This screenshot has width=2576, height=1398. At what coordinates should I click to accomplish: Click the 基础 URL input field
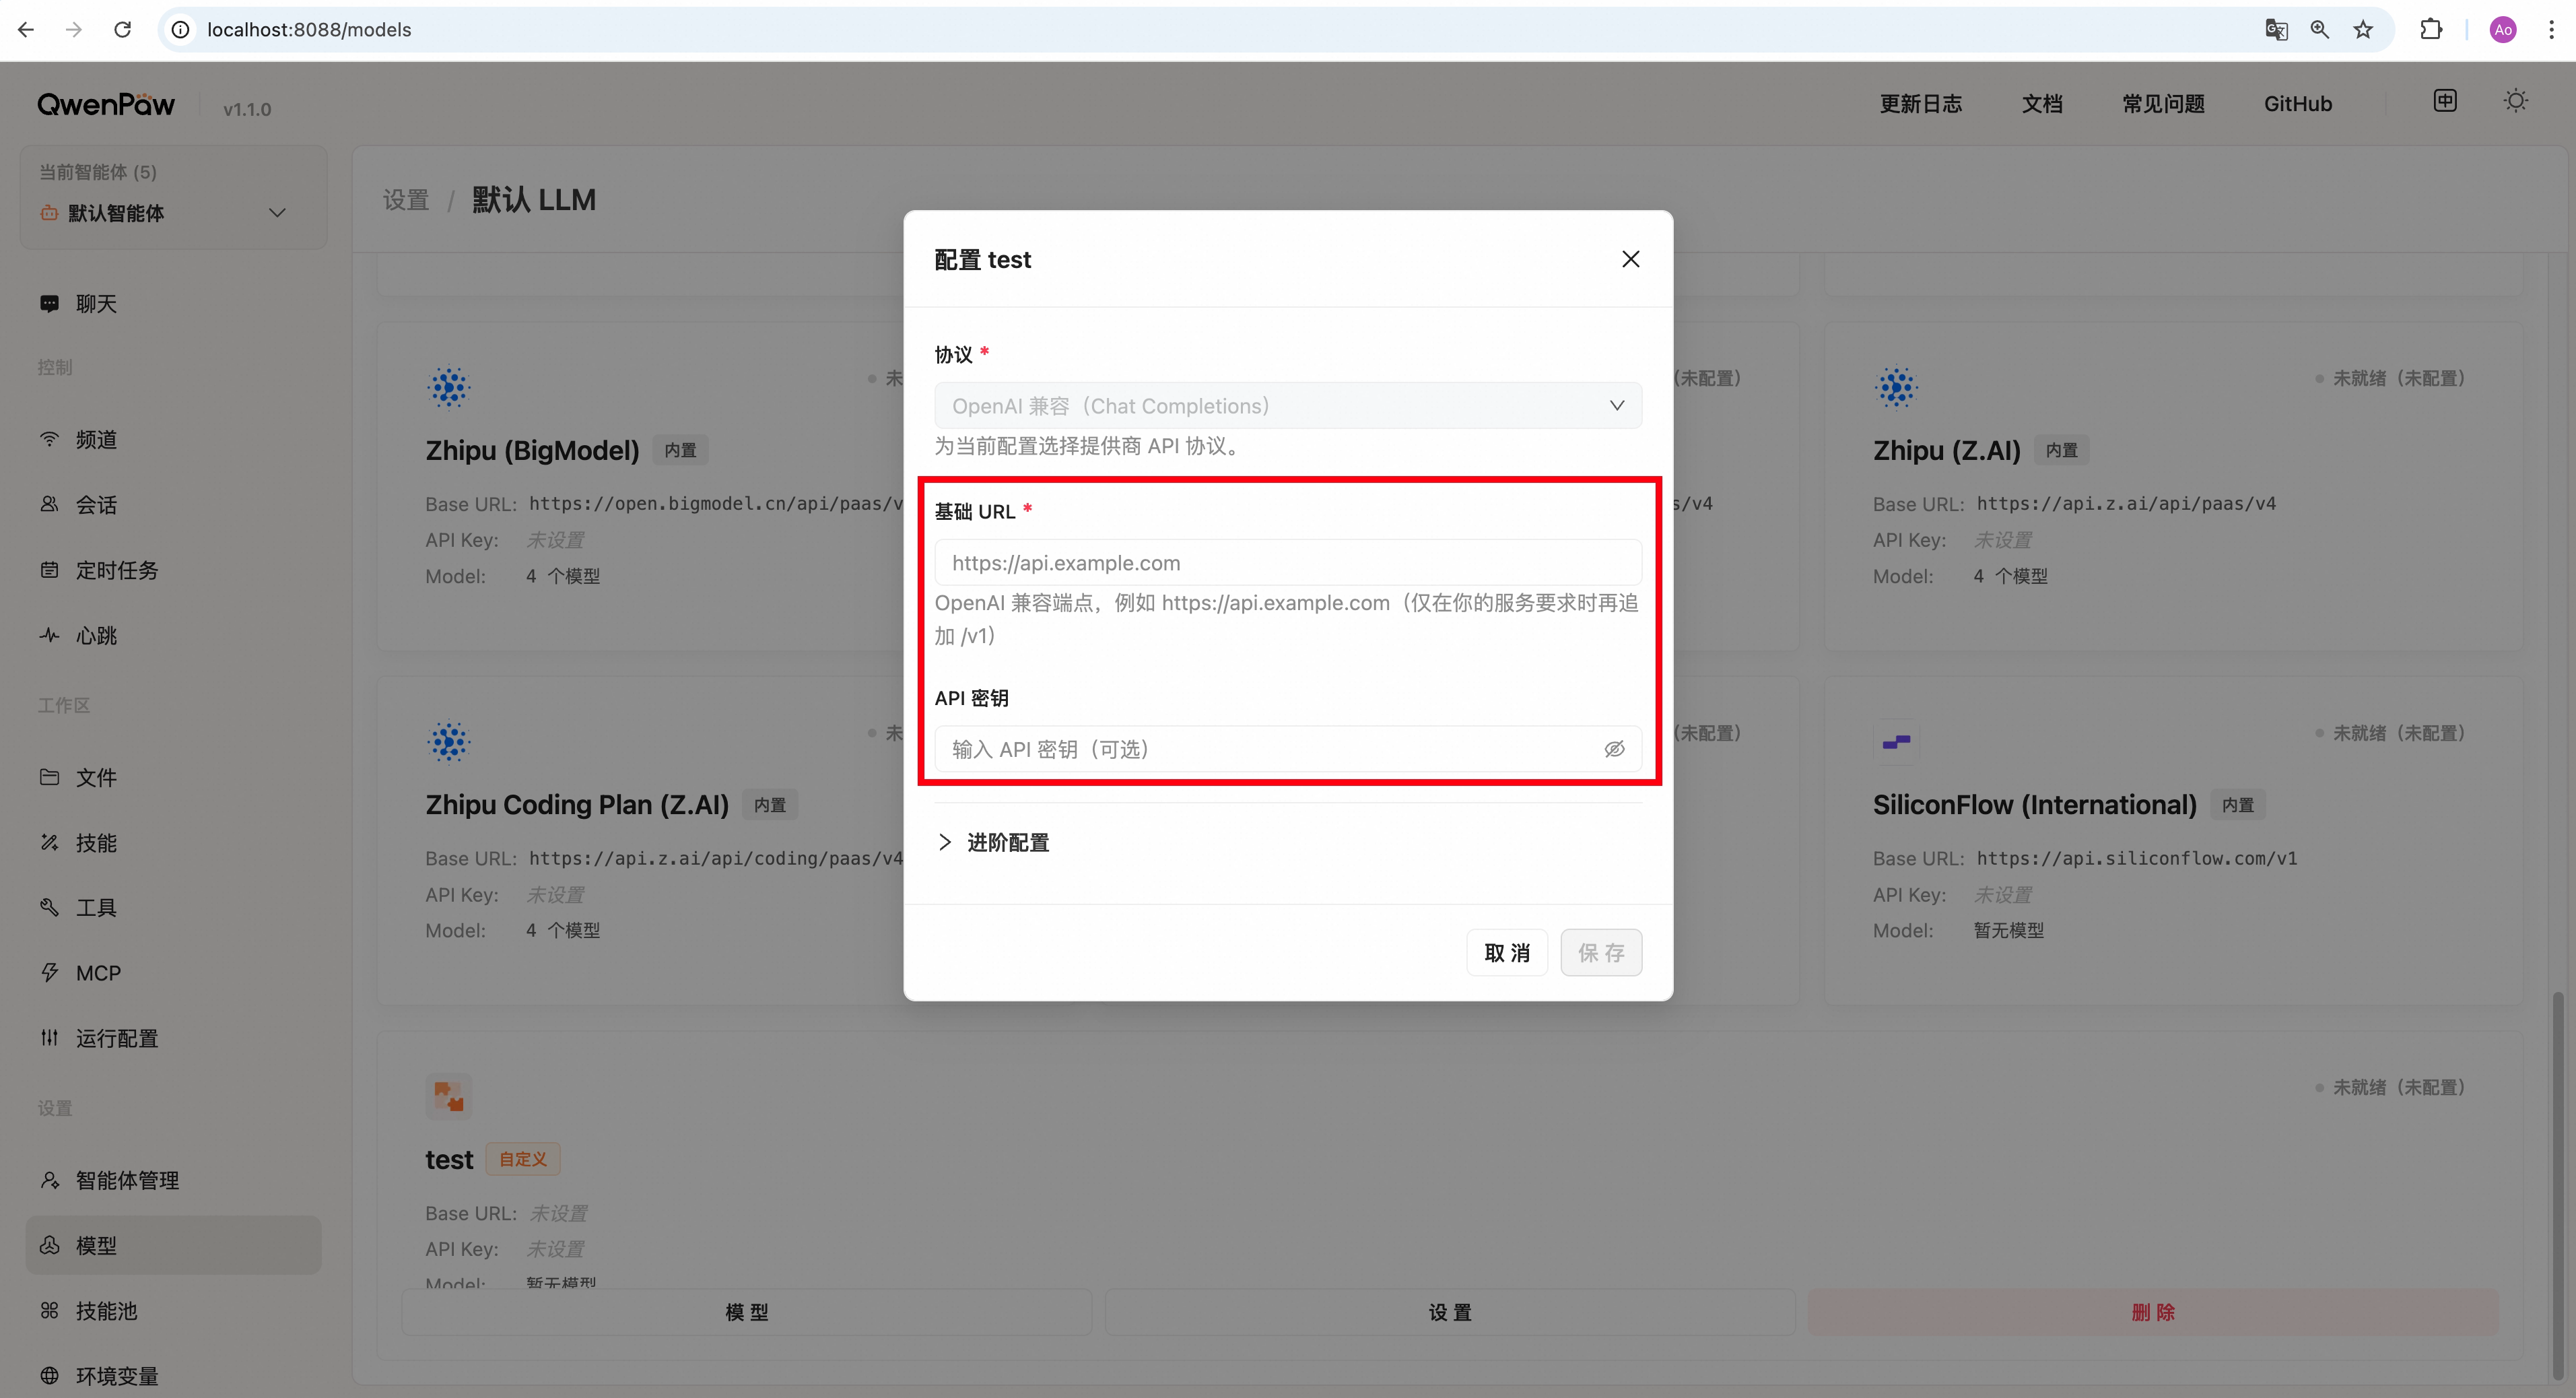click(x=1288, y=563)
